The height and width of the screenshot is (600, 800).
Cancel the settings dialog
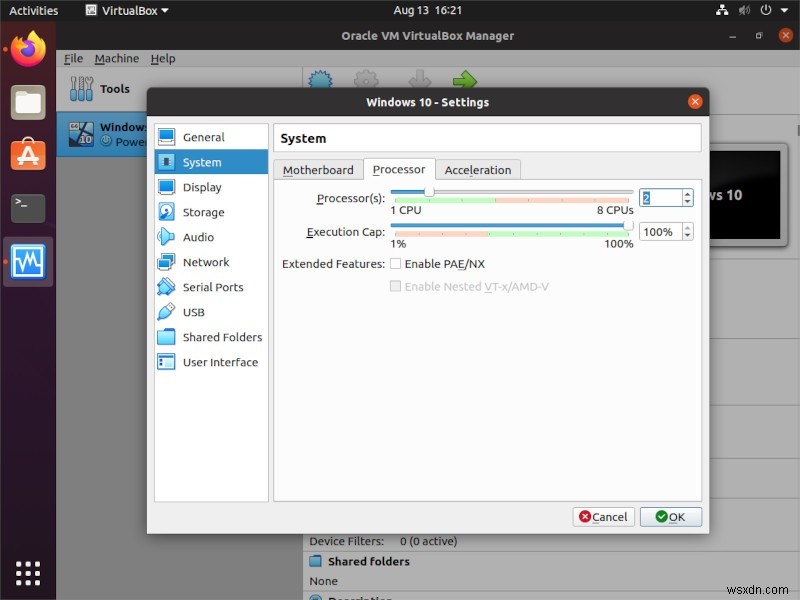pyautogui.click(x=603, y=517)
